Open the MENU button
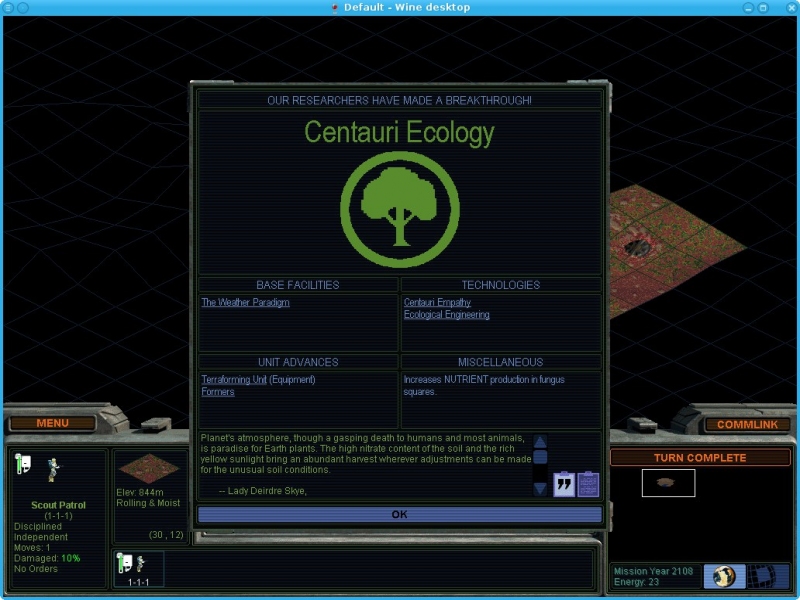Viewport: 800px width, 600px height. pyautogui.click(x=52, y=423)
